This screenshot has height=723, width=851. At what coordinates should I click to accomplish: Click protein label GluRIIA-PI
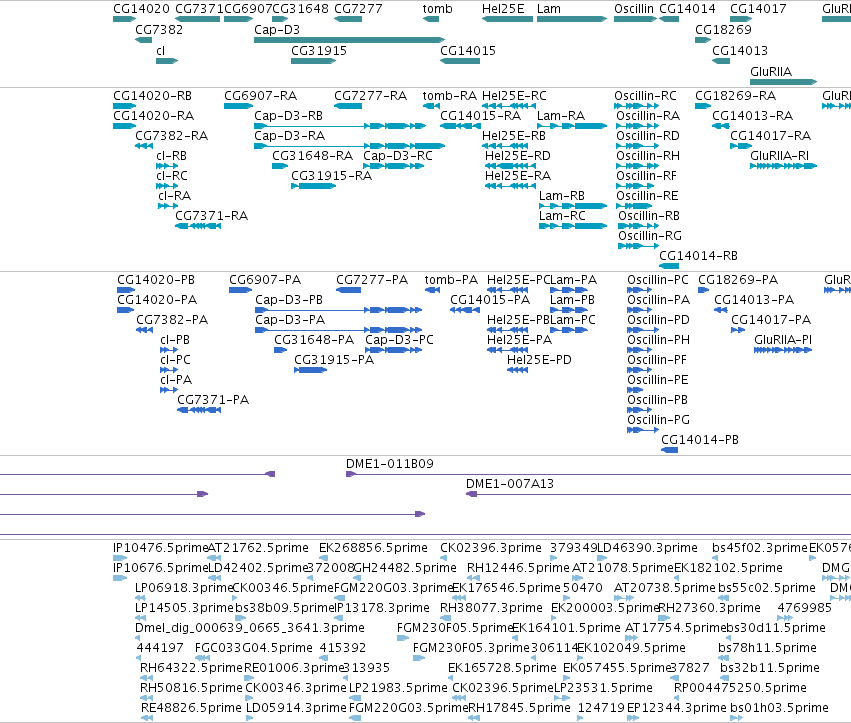[783, 339]
